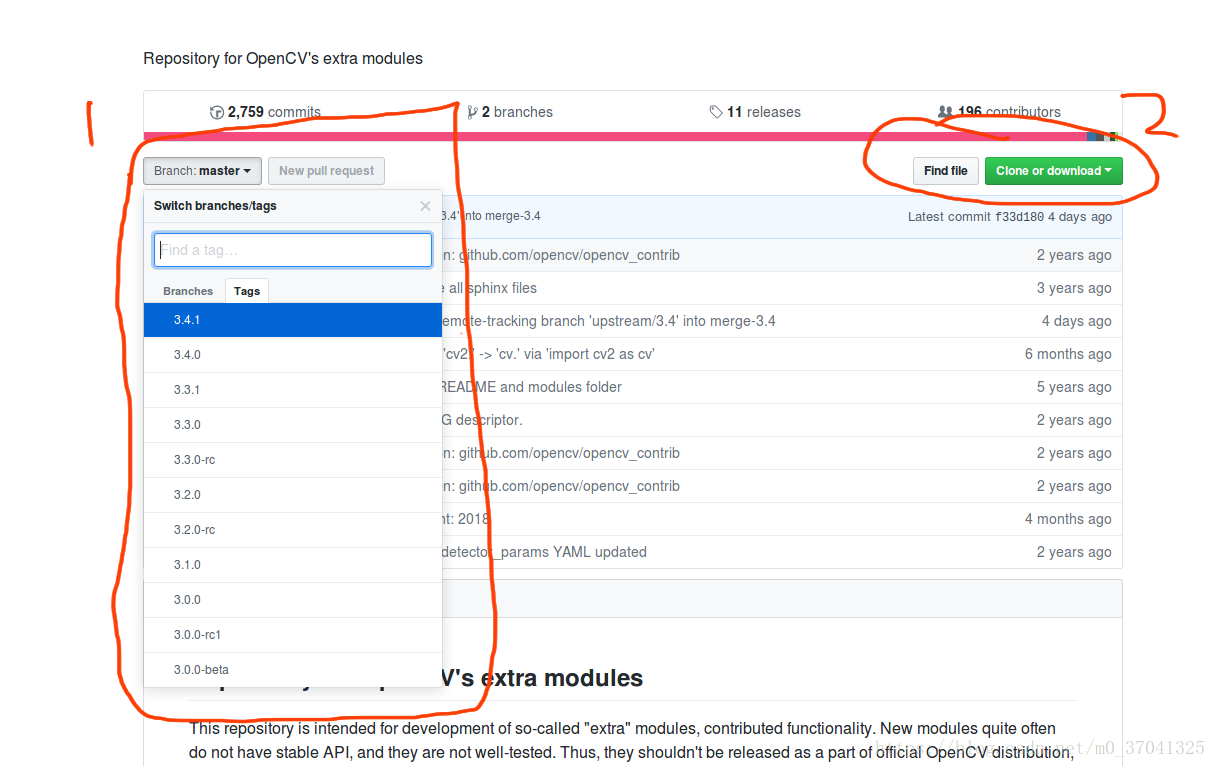Select tag 3.4.0
This screenshot has height=768, width=1216.
(x=293, y=355)
